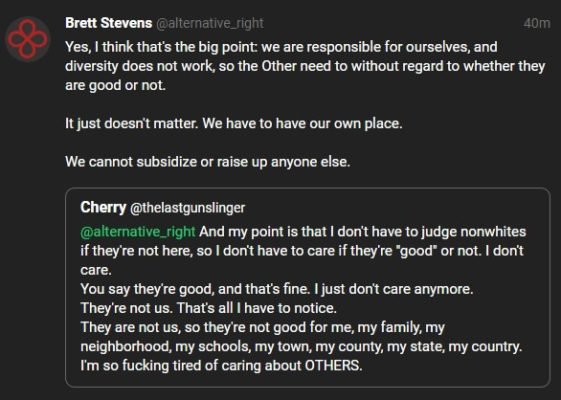The height and width of the screenshot is (400, 561).
Task: Open the red quatrefoil profile avatar
Action: 28,39
